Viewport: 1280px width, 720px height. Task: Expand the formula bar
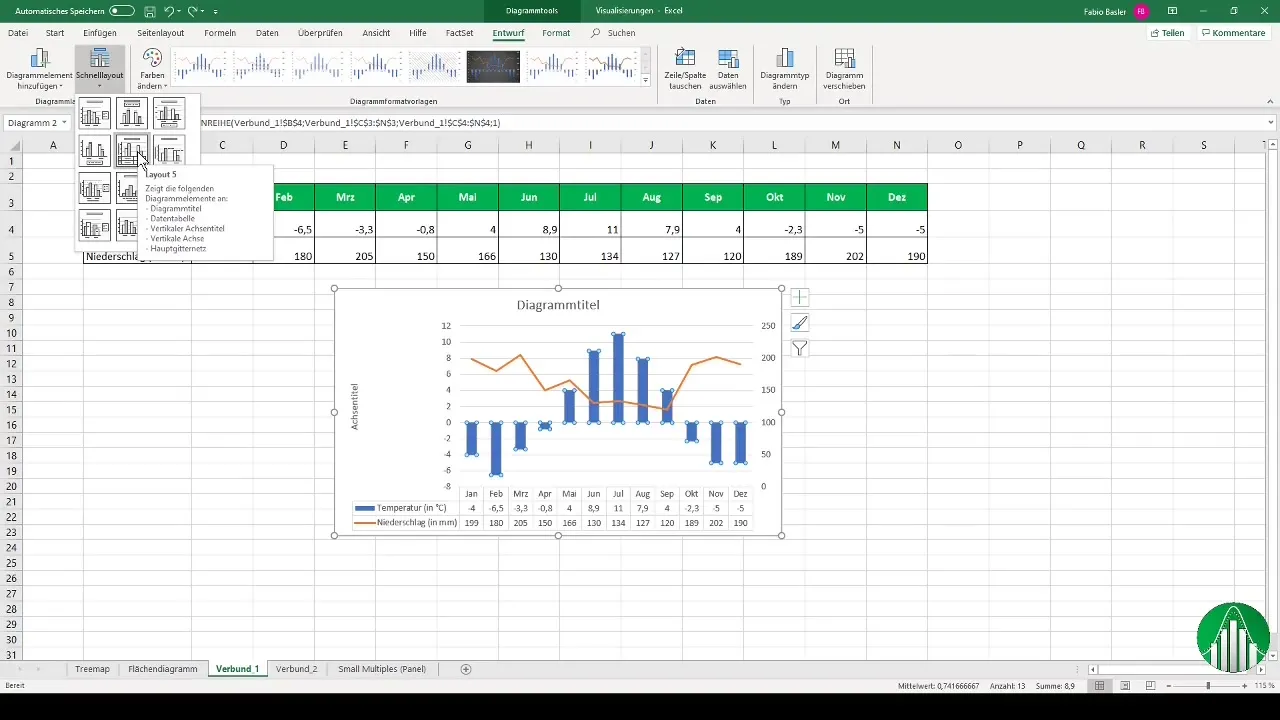pyautogui.click(x=1271, y=123)
